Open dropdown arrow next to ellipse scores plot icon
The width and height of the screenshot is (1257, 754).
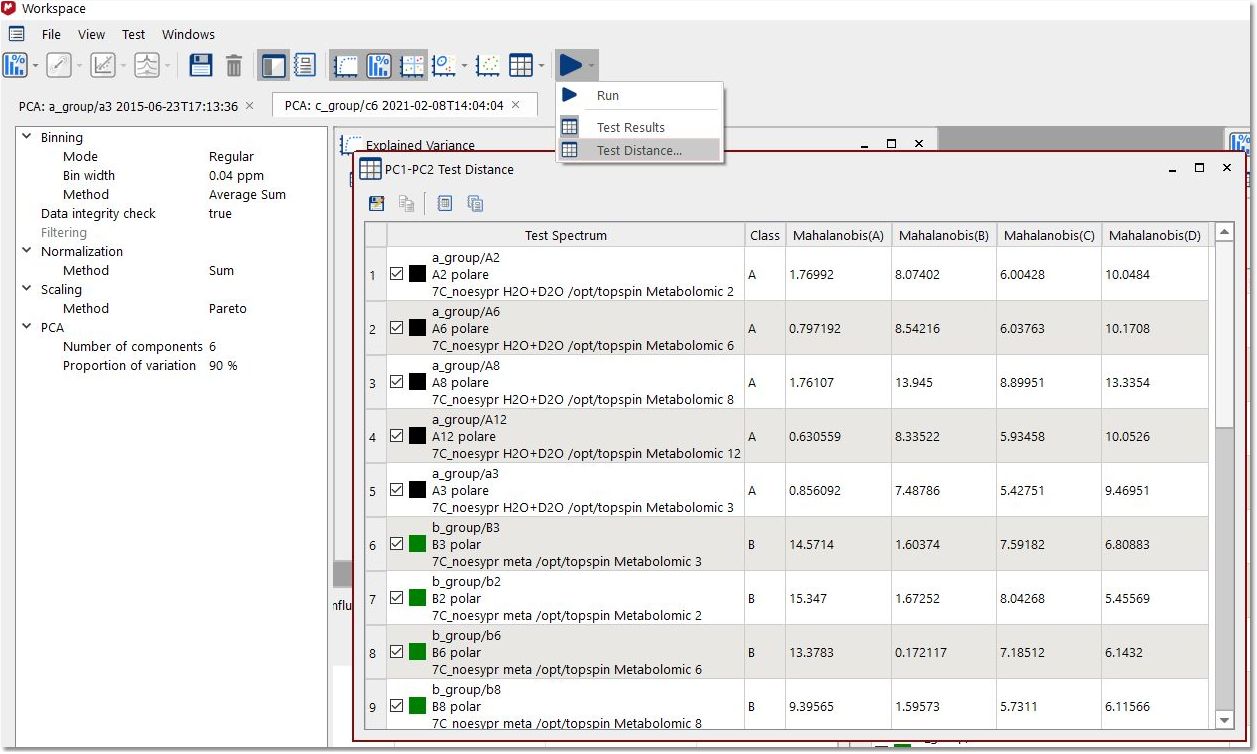coord(465,67)
